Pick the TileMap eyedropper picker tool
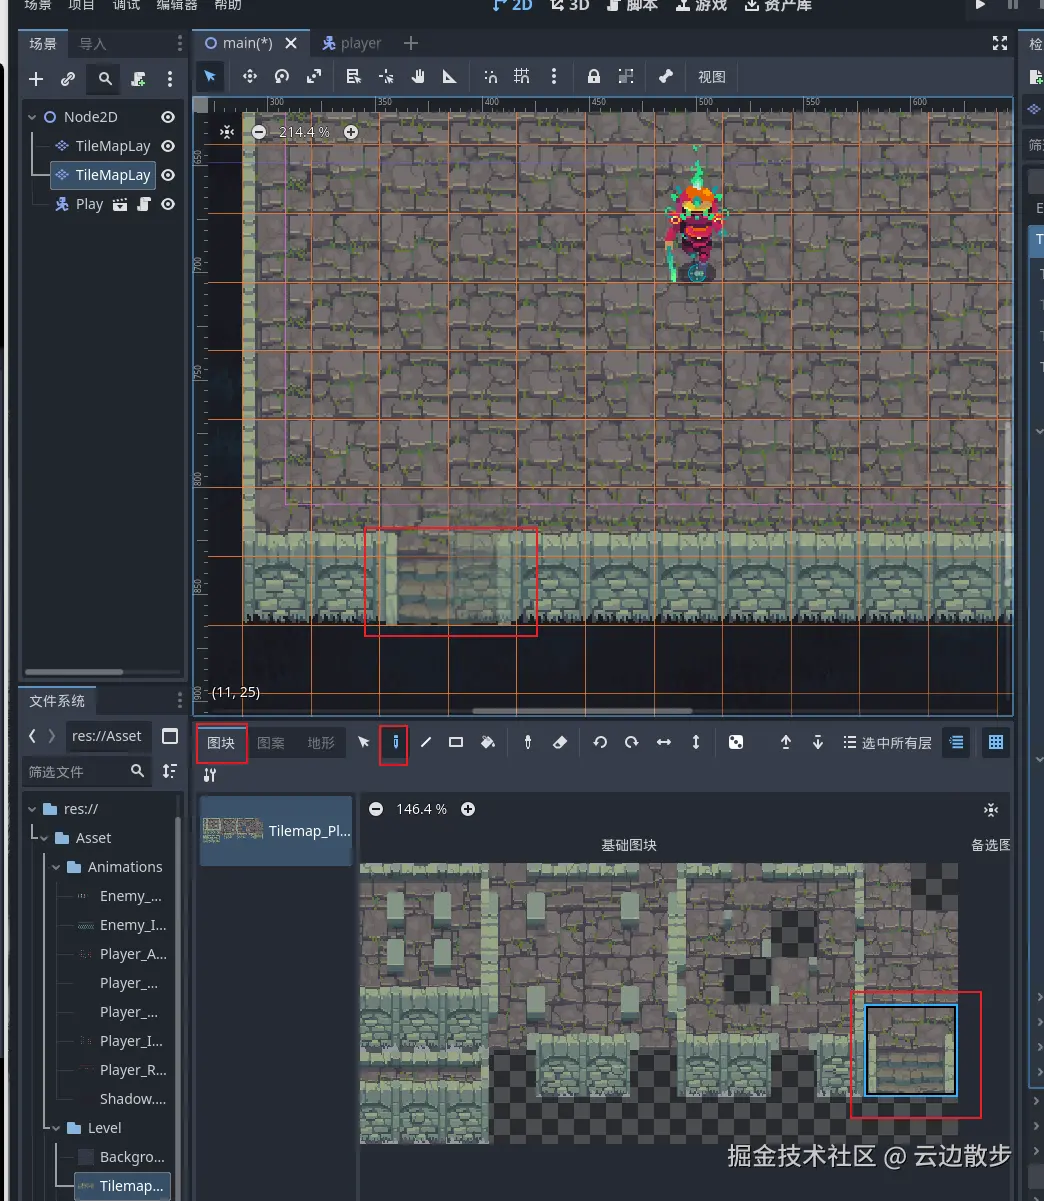1044x1201 pixels. point(528,743)
